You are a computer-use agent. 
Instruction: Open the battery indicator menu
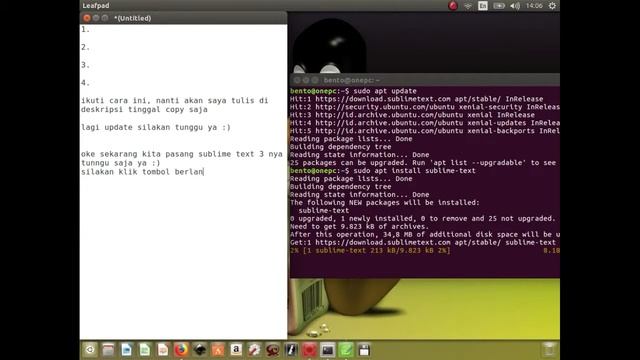click(x=499, y=6)
